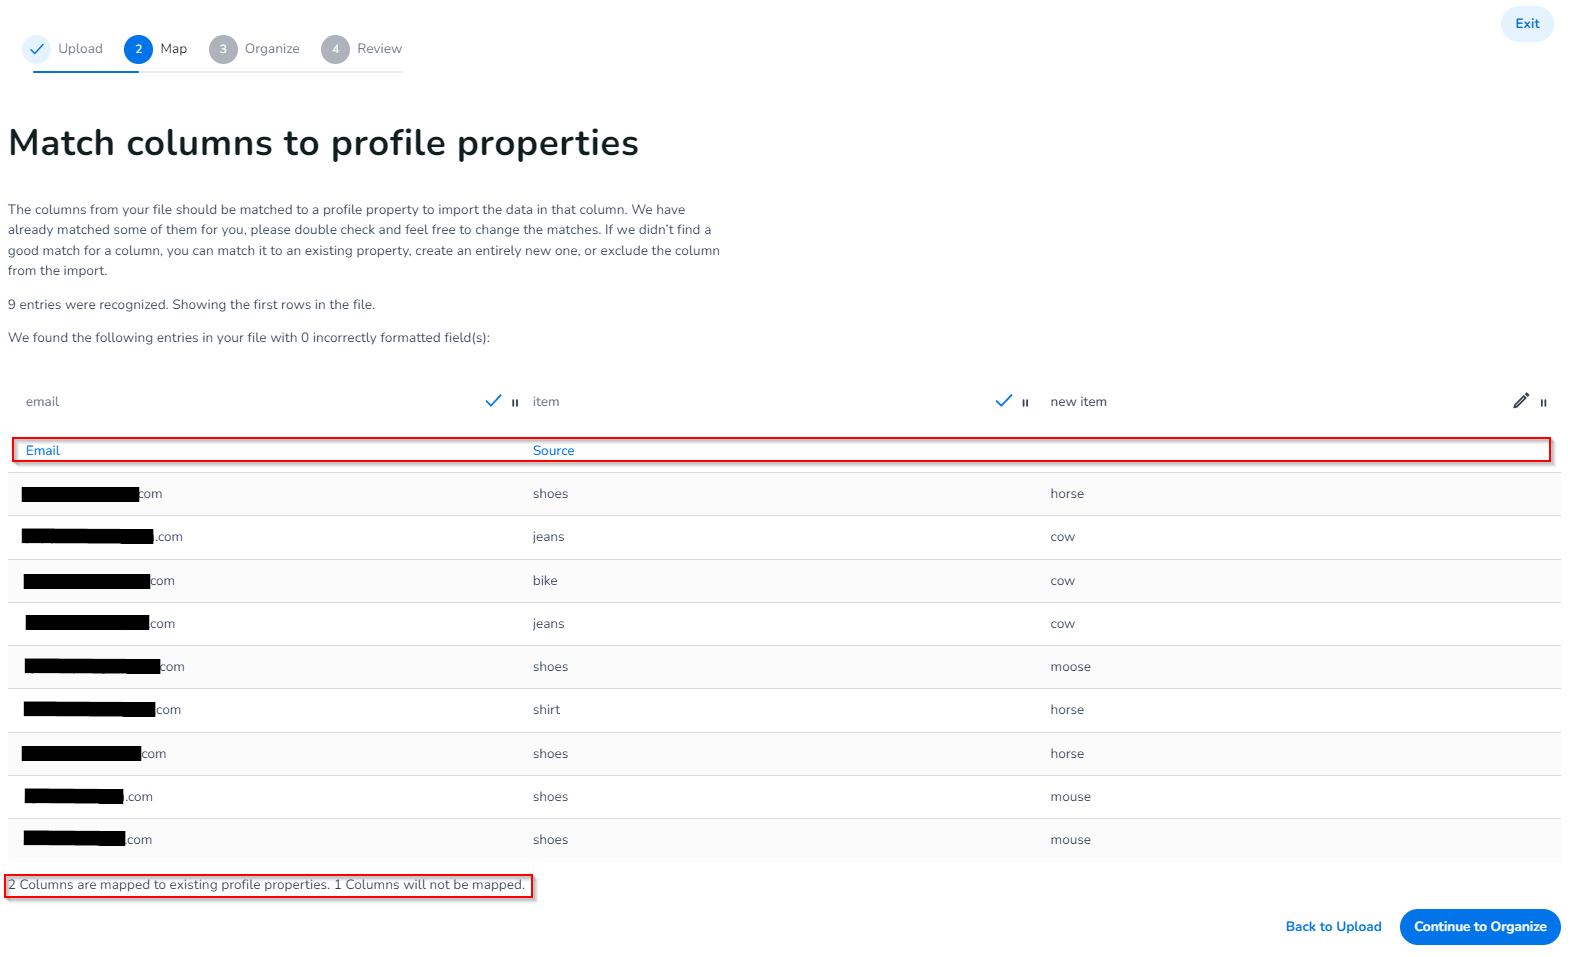Click the pencil edit icon for new item column
Viewport: 1580px width, 957px height.
[x=1521, y=401]
